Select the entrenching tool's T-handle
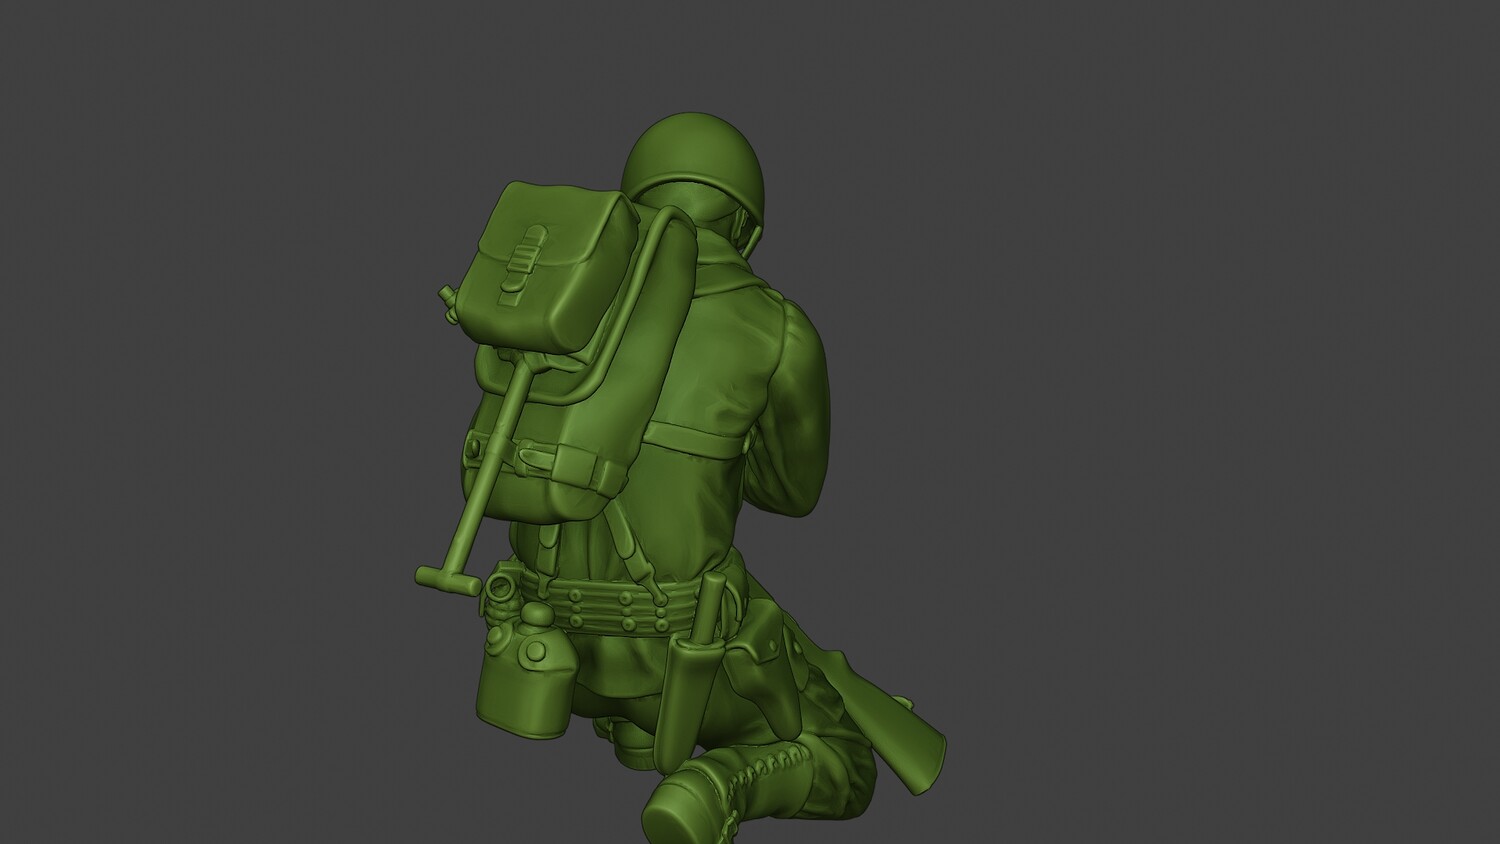1500x844 pixels. click(448, 580)
